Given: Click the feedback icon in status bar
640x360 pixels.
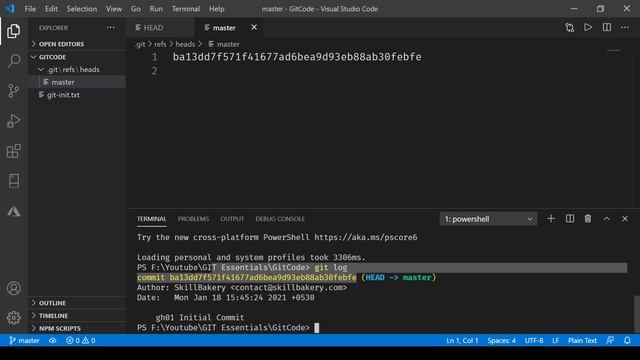Looking at the screenshot, I should click(x=610, y=340).
